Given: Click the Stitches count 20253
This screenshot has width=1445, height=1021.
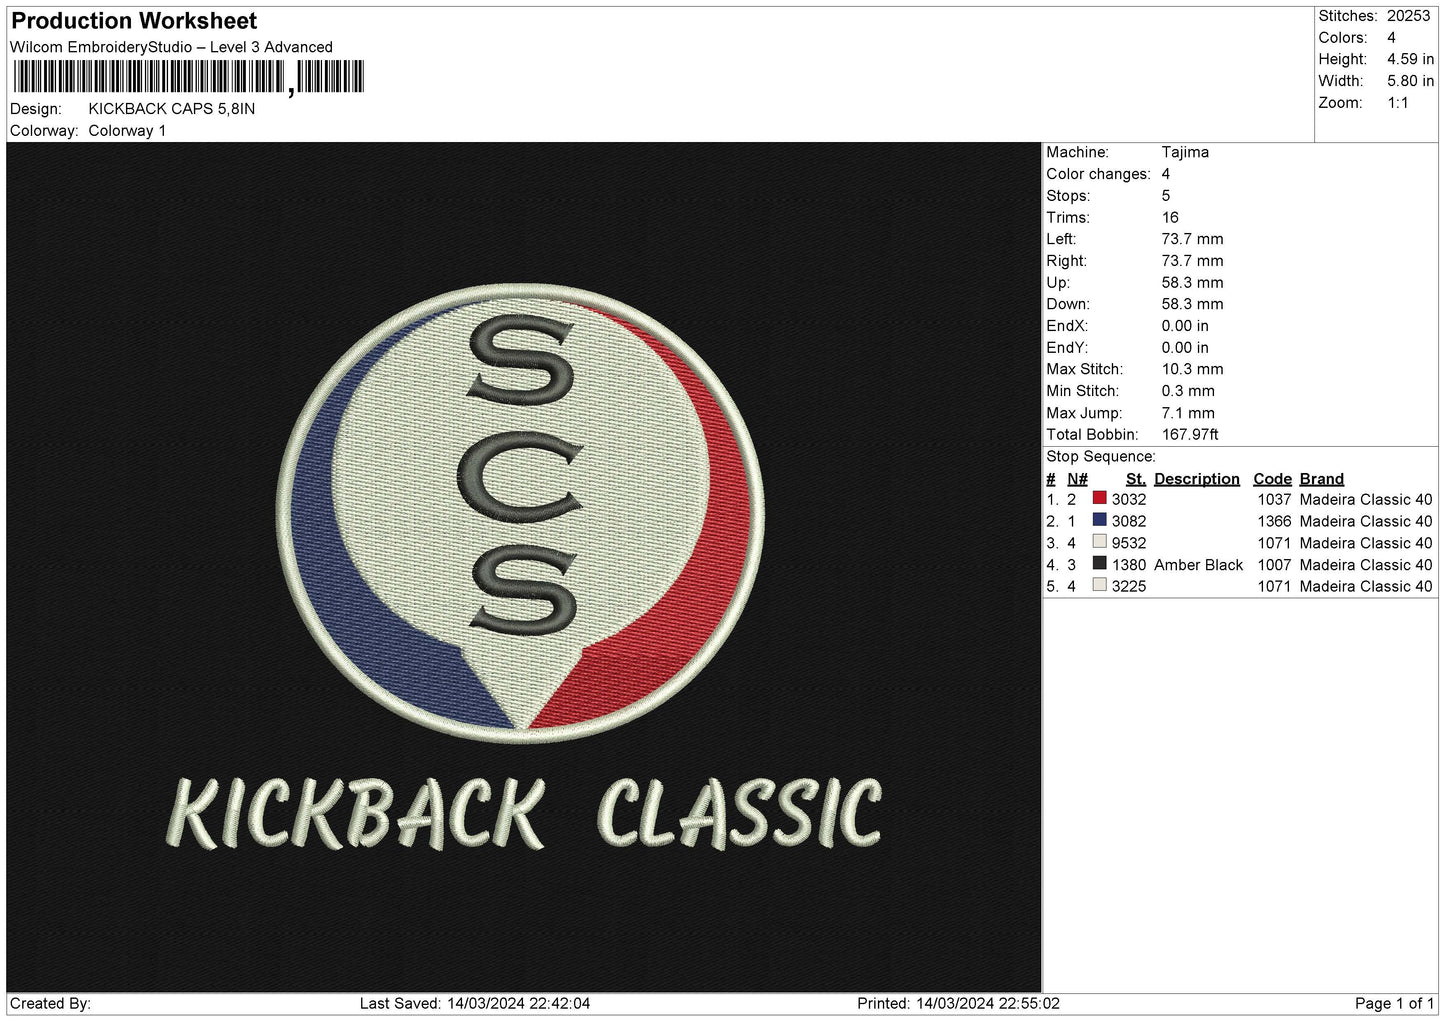Looking at the screenshot, I should (1408, 16).
